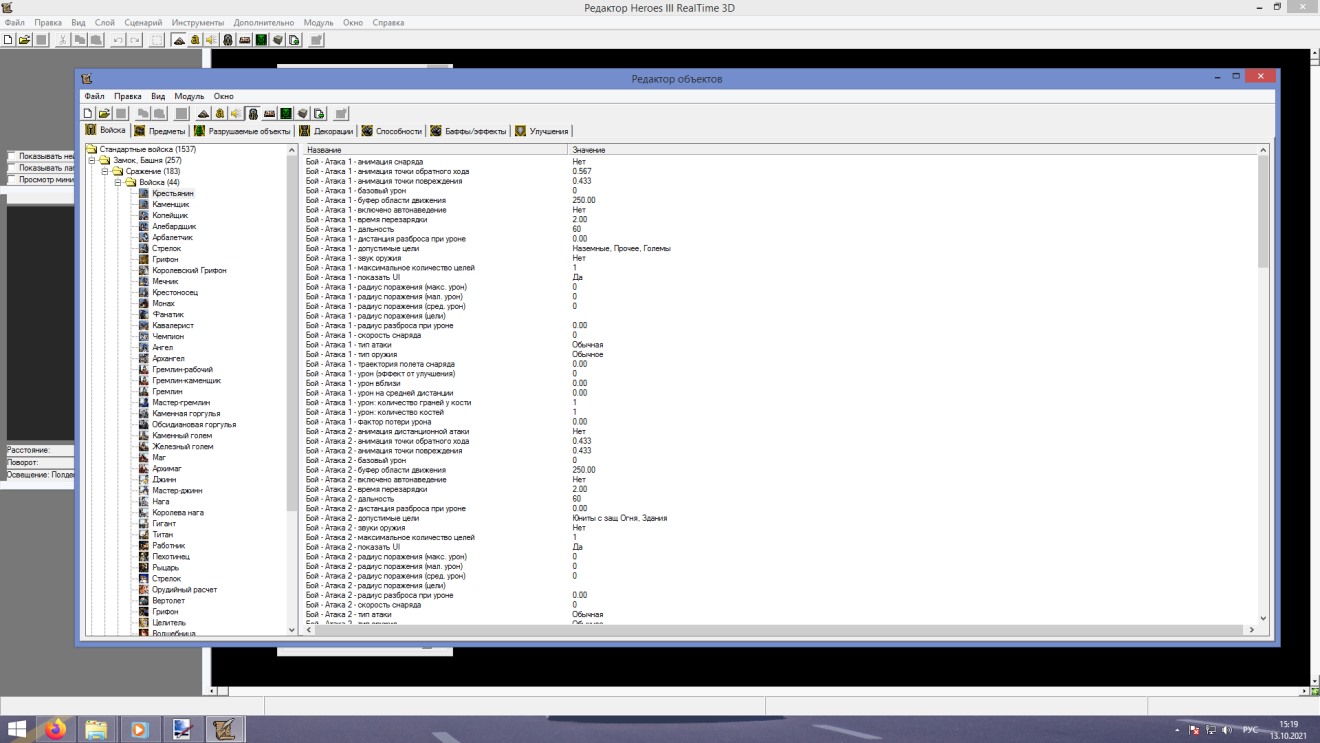This screenshot has width=1320, height=743.
Task: Click Open folder icon in Object Editor toolbar
Action: 104,113
